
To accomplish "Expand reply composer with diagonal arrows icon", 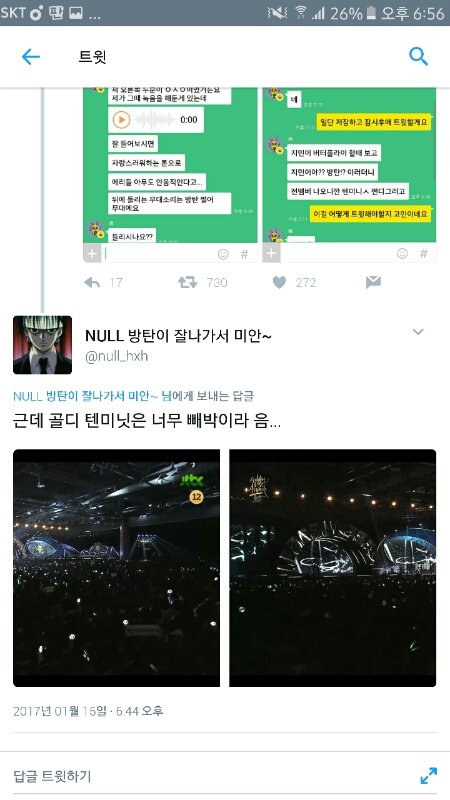I will point(429,776).
